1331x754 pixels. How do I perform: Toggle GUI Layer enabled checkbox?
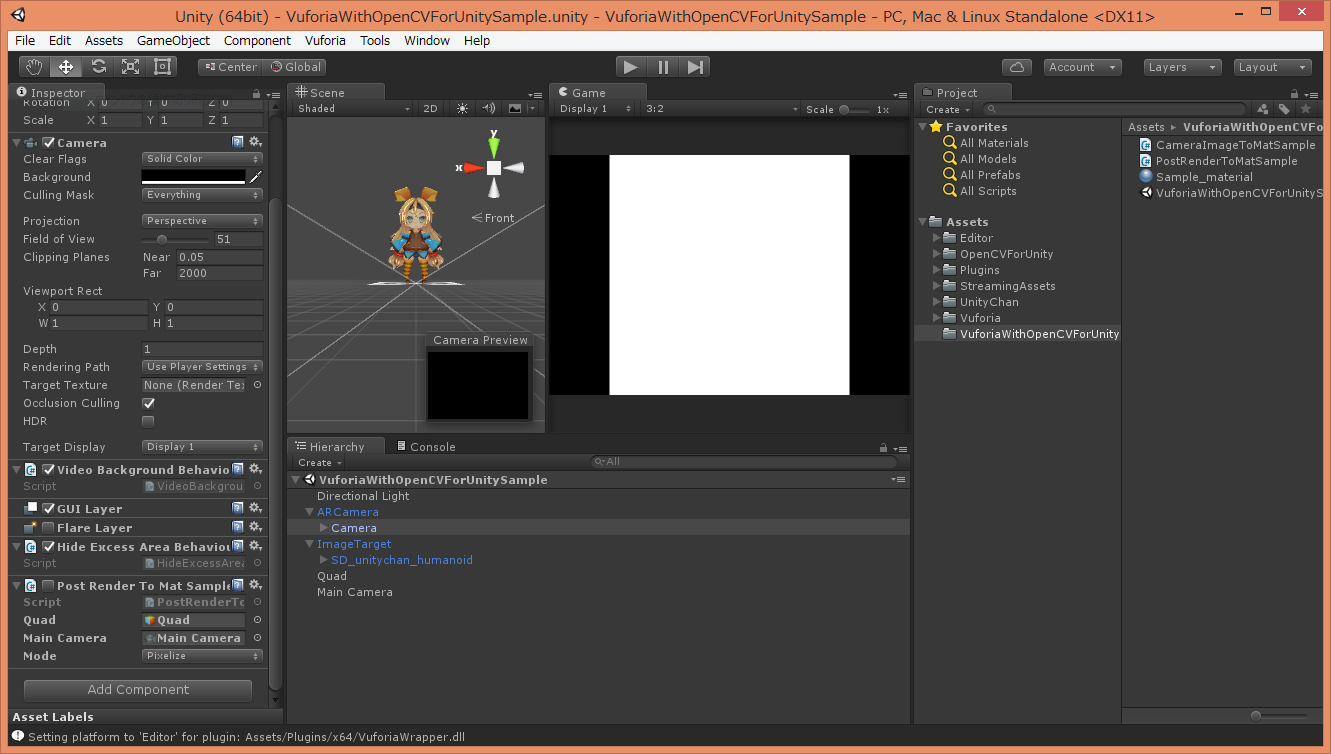(49, 509)
